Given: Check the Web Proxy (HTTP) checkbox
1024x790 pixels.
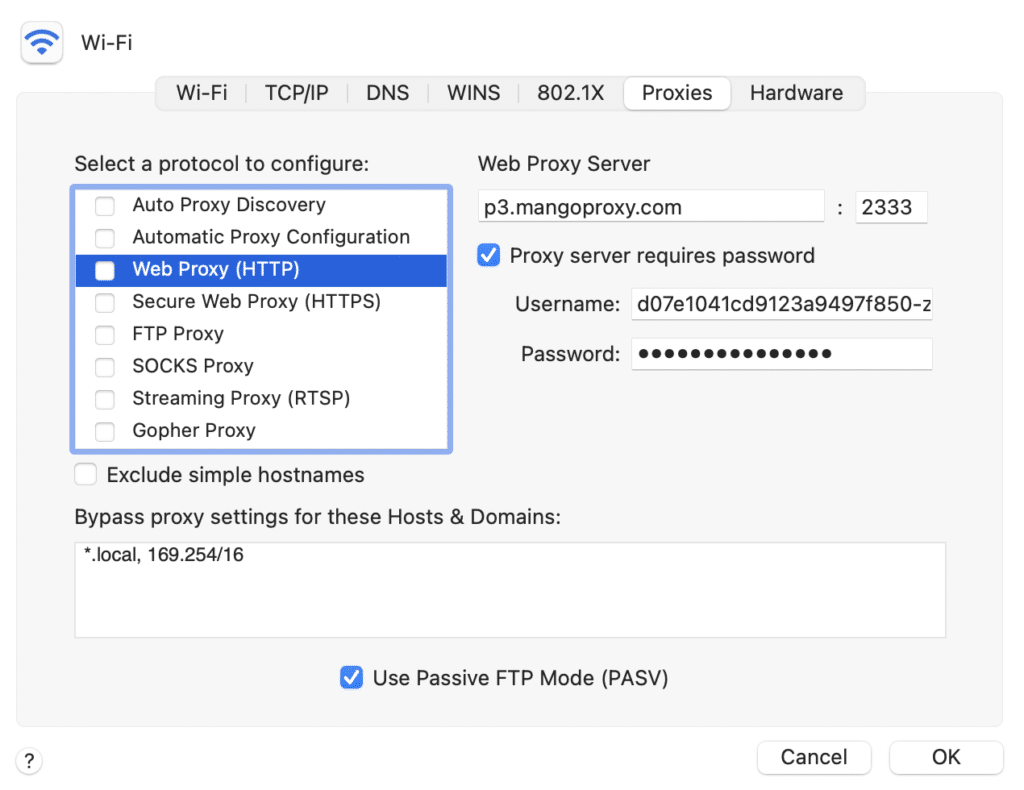Looking at the screenshot, I should click(104, 270).
